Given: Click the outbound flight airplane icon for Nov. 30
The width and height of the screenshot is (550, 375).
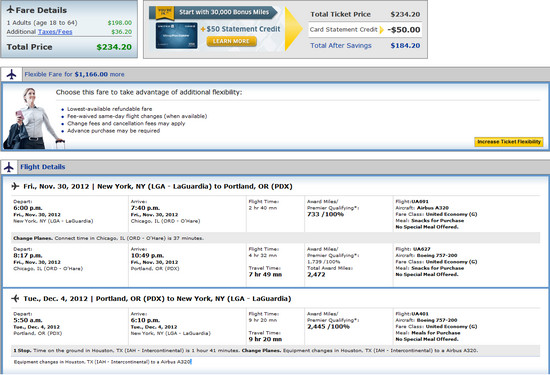Looking at the screenshot, I should 15,186.
